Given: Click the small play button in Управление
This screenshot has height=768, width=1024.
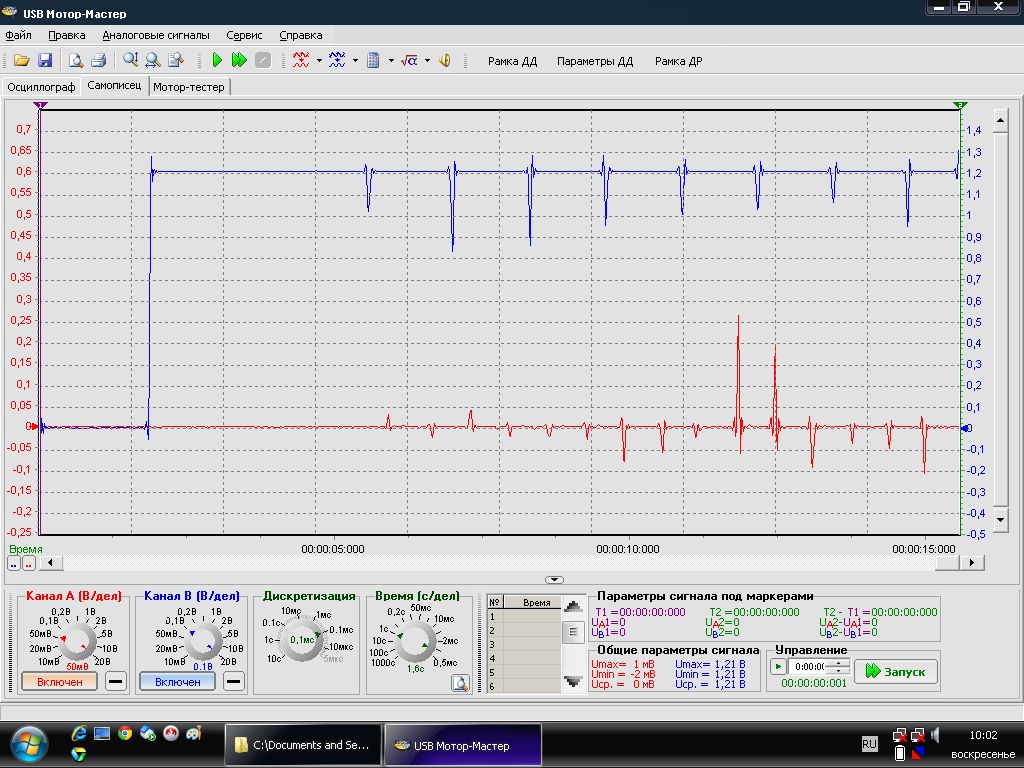Looking at the screenshot, I should pyautogui.click(x=778, y=667).
